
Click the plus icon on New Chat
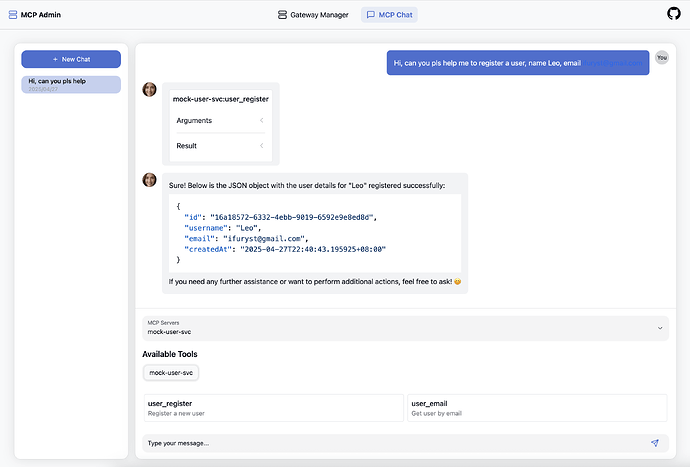[x=54, y=59]
